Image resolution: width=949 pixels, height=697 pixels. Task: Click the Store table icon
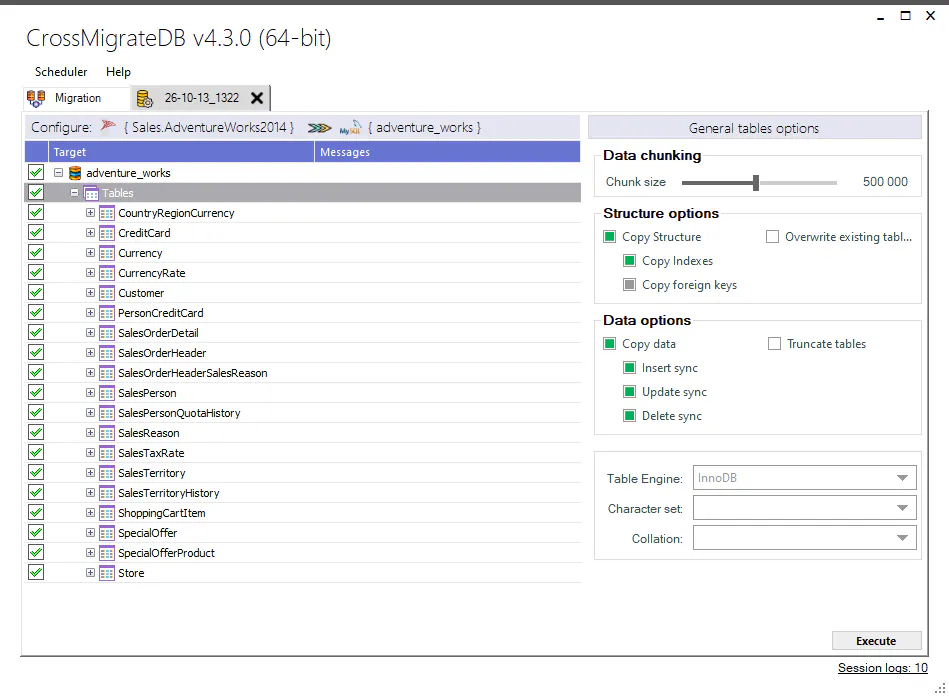tap(107, 573)
